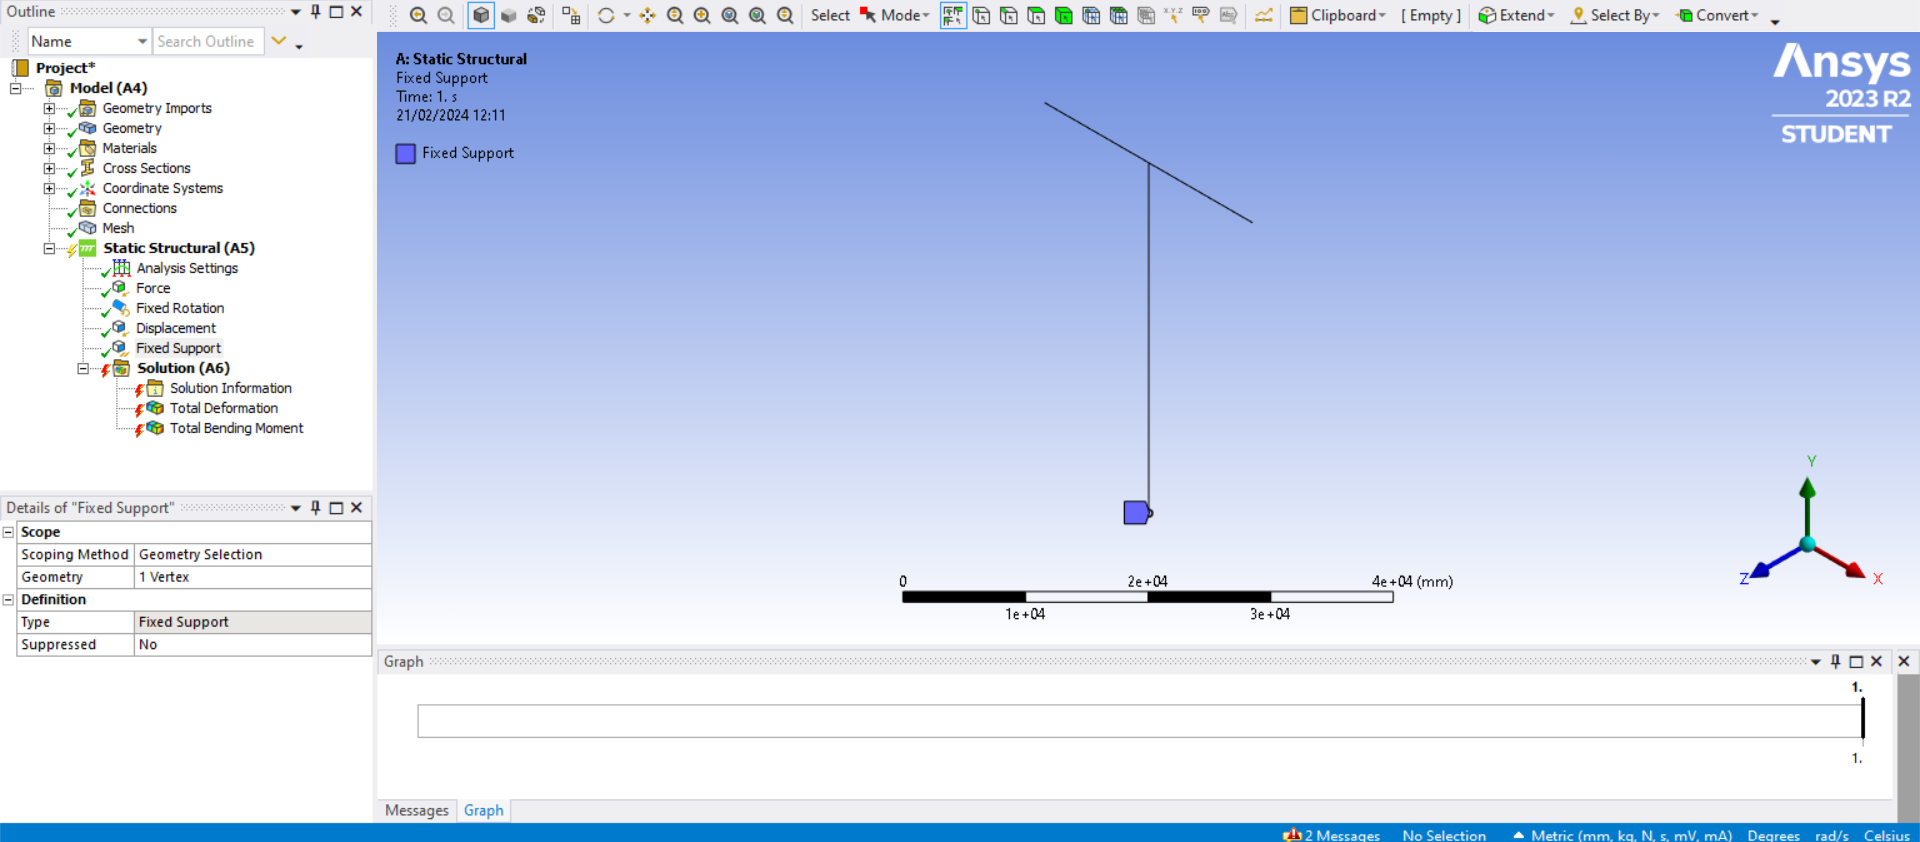Viewport: 1920px width, 842px height.
Task: Select the Total Deformation result icon
Action: [155, 408]
